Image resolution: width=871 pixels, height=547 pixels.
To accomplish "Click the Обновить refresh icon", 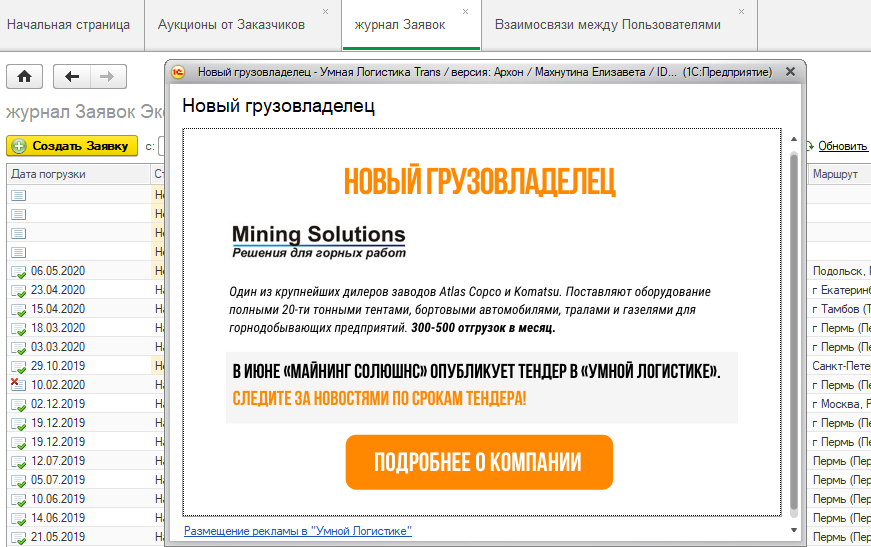I will (x=810, y=145).
